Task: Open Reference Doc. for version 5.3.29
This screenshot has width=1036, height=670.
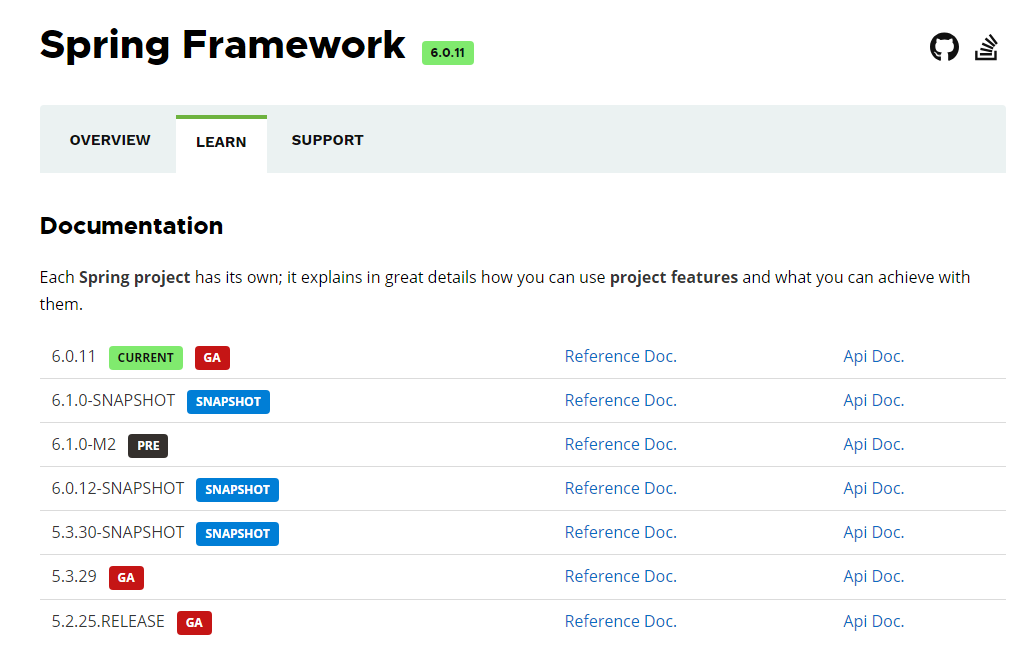Action: pyautogui.click(x=620, y=576)
